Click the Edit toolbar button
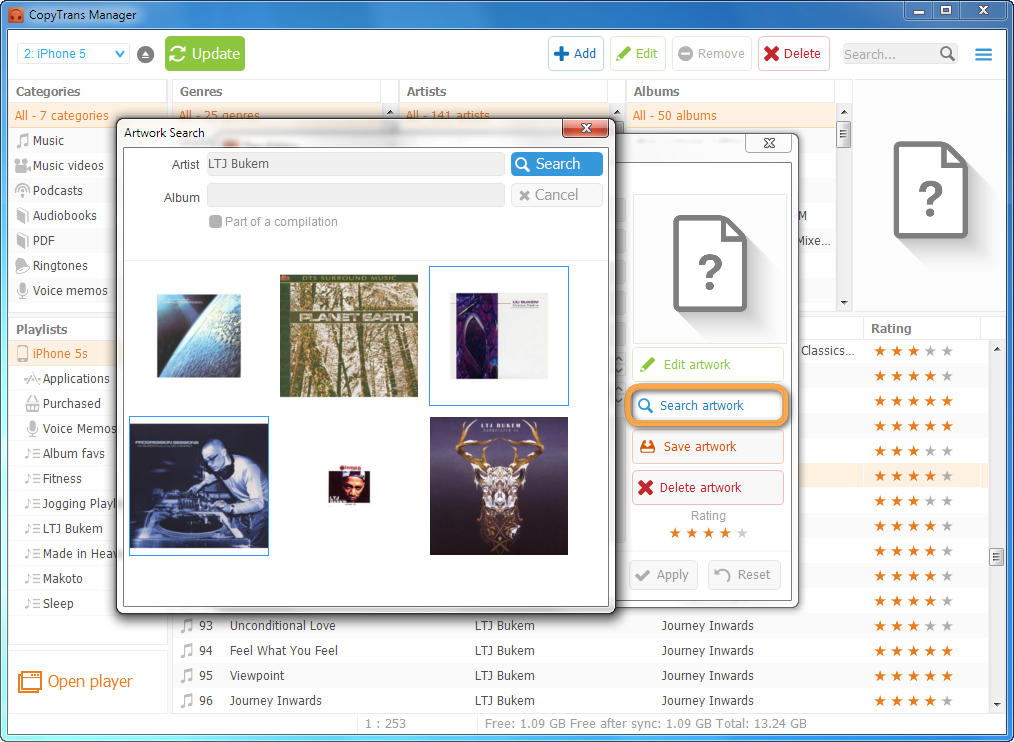 (x=638, y=54)
